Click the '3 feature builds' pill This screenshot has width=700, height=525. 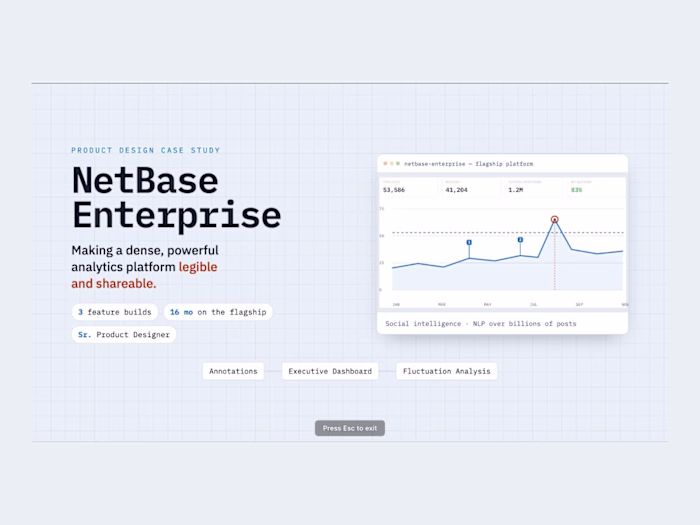coord(115,312)
